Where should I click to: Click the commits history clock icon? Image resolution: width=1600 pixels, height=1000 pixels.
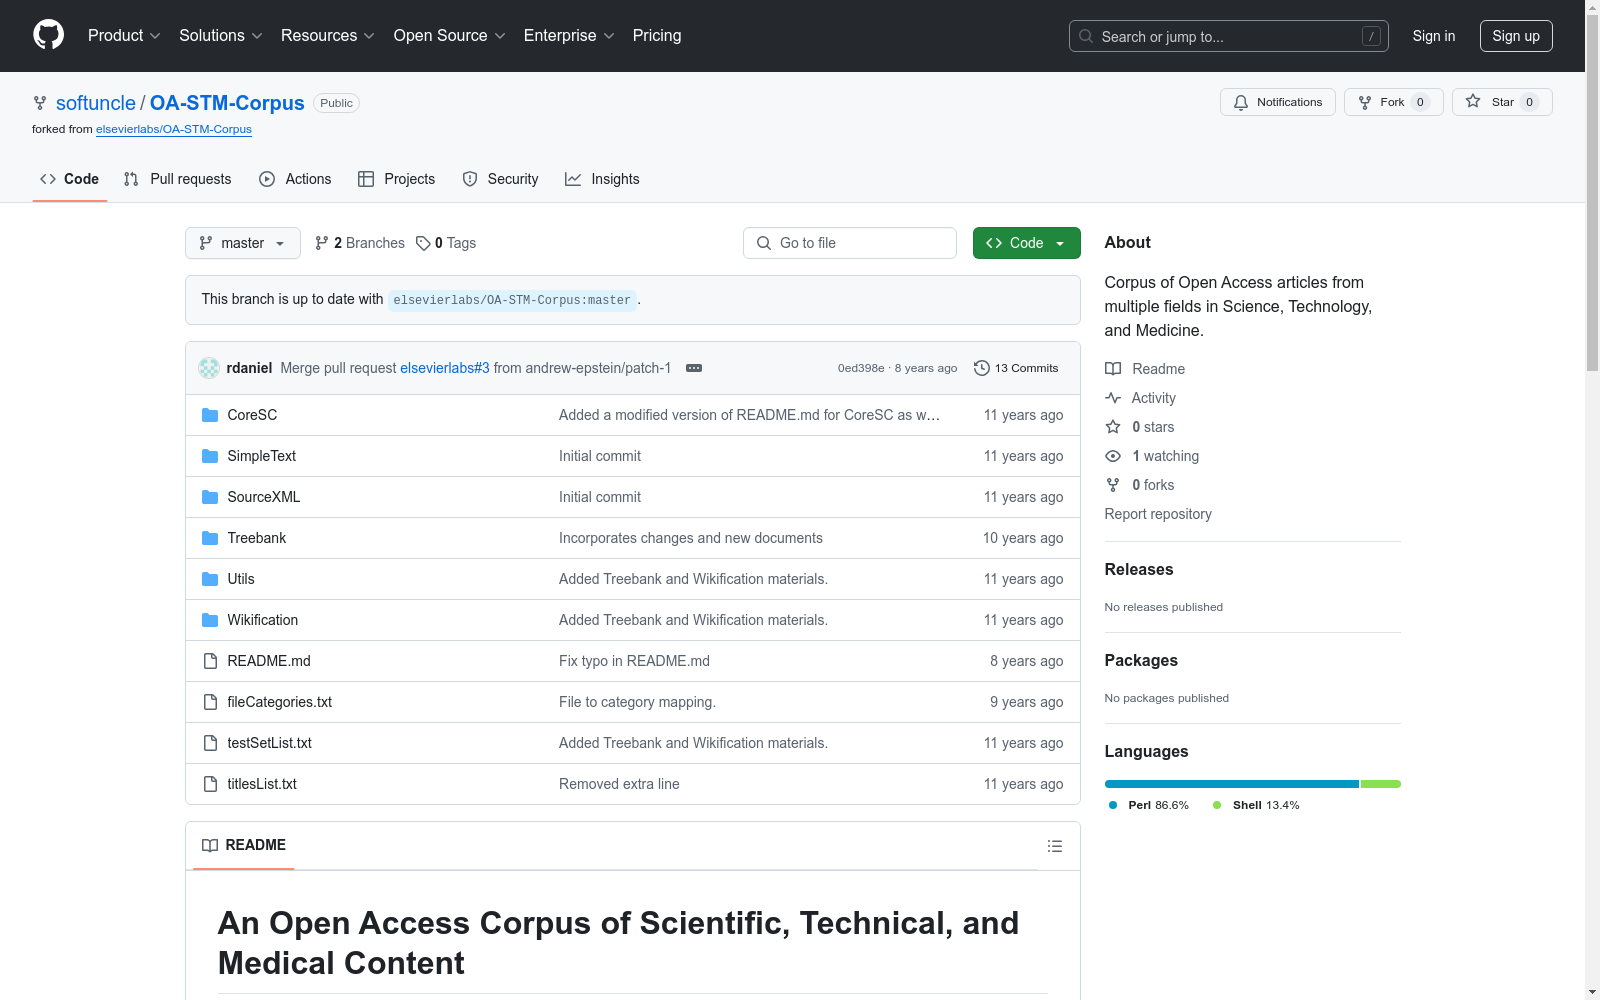click(x=982, y=368)
